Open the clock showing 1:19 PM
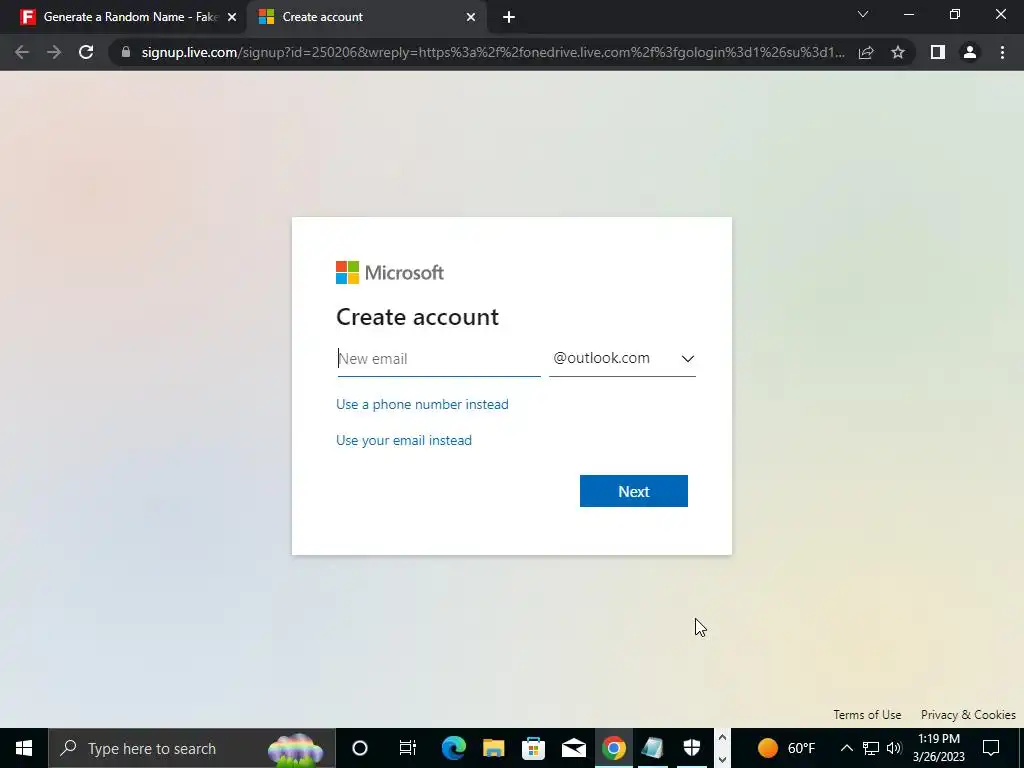This screenshot has height=768, width=1024. tap(939, 748)
